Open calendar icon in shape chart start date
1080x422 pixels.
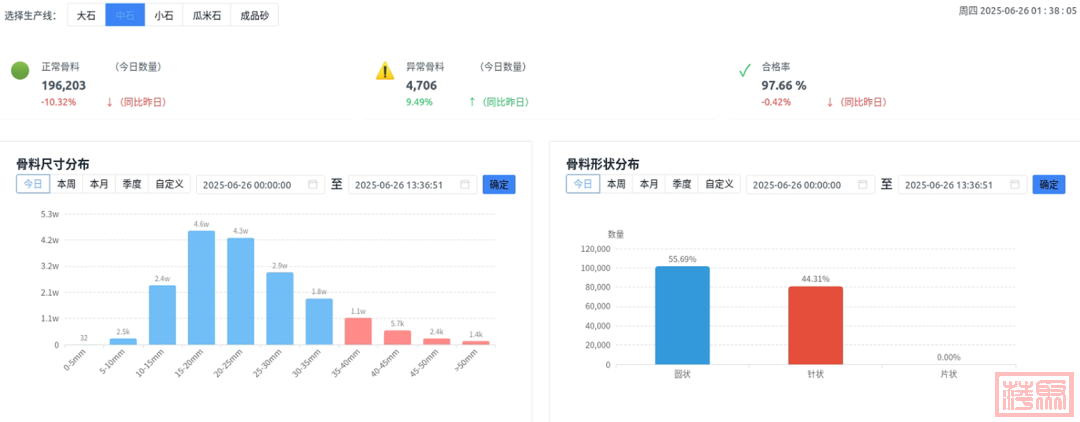pos(862,185)
